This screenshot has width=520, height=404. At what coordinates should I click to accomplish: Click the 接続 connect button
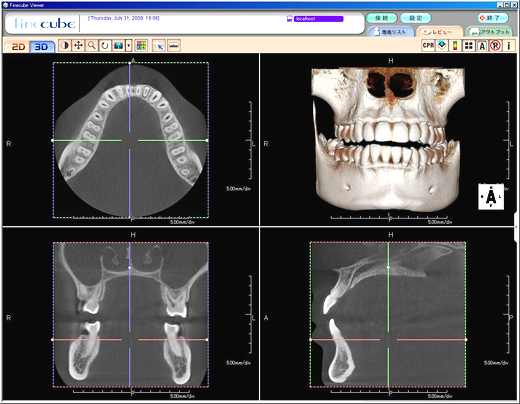point(382,18)
